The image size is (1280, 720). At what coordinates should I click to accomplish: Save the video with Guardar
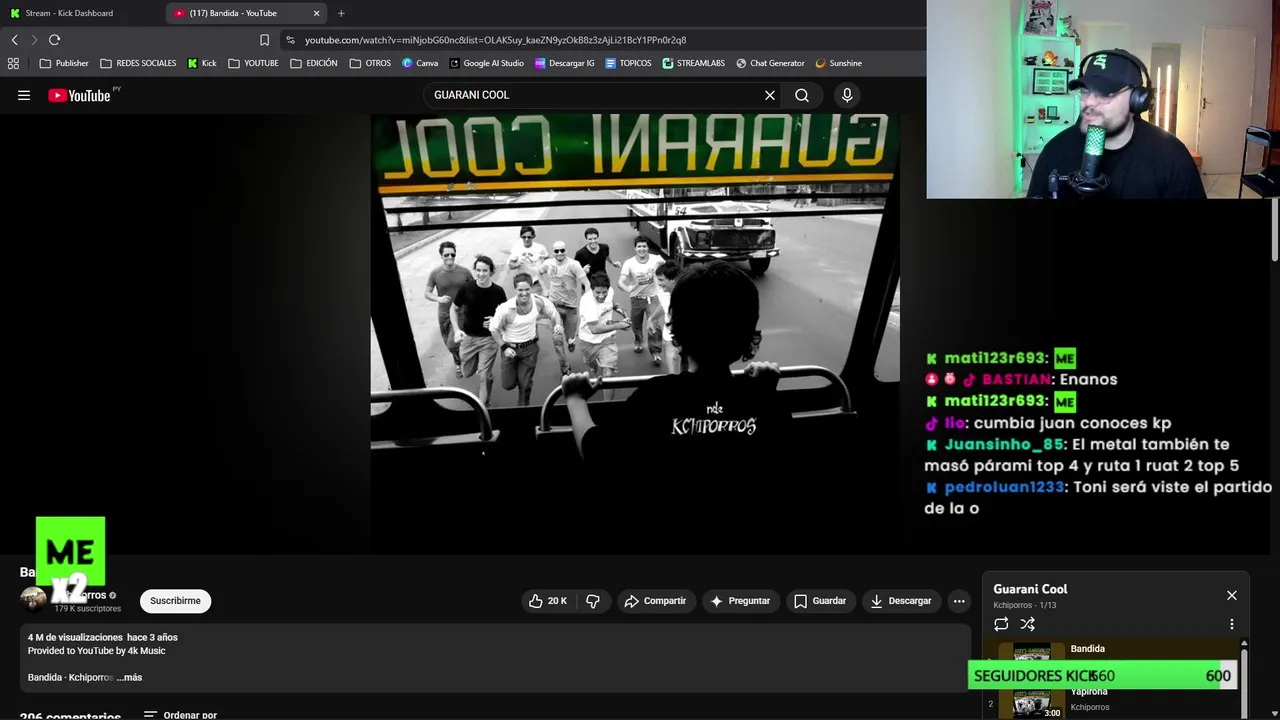pyautogui.click(x=820, y=601)
